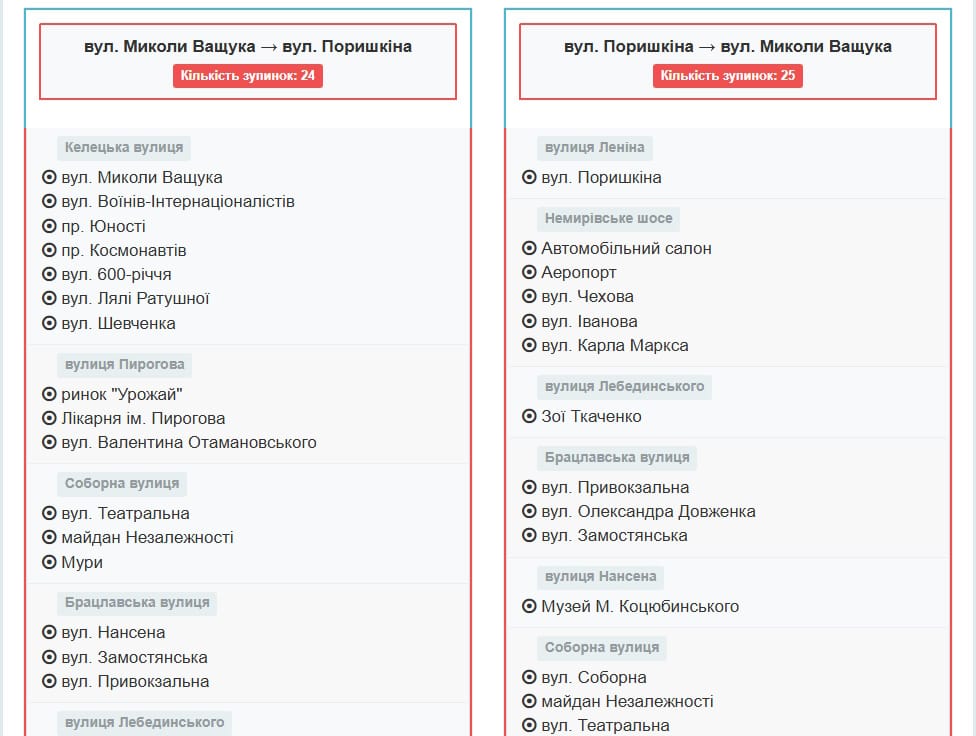This screenshot has width=976, height=736.
Task: Click the stop icon beside Автомобільний салон
Action: tap(529, 248)
